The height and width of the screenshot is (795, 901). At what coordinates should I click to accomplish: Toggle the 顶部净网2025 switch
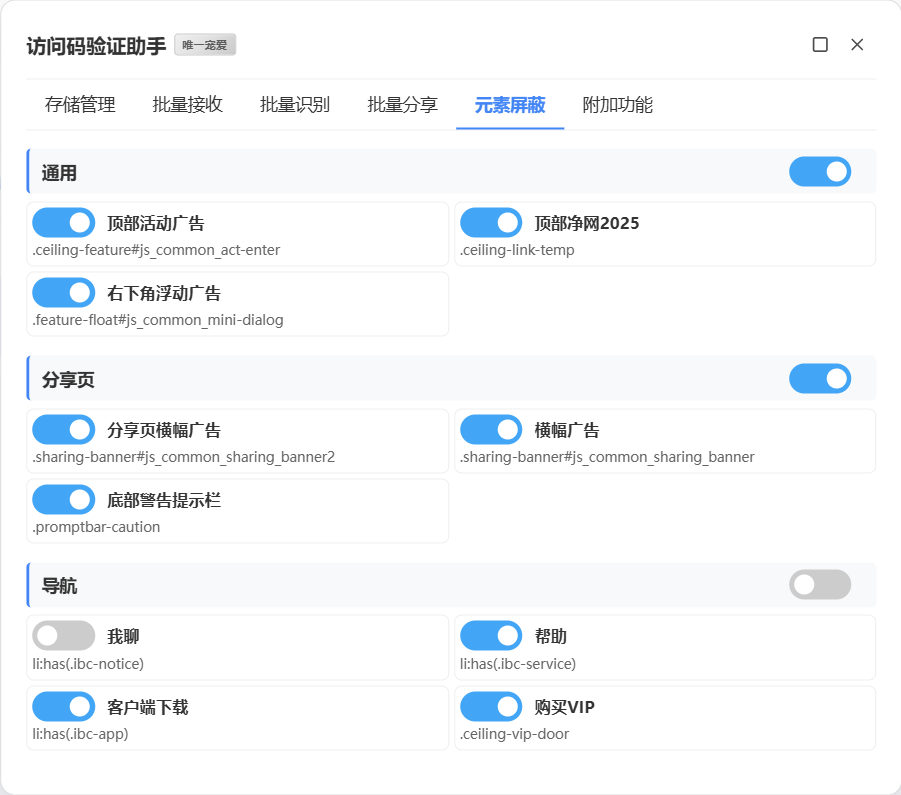click(x=491, y=223)
